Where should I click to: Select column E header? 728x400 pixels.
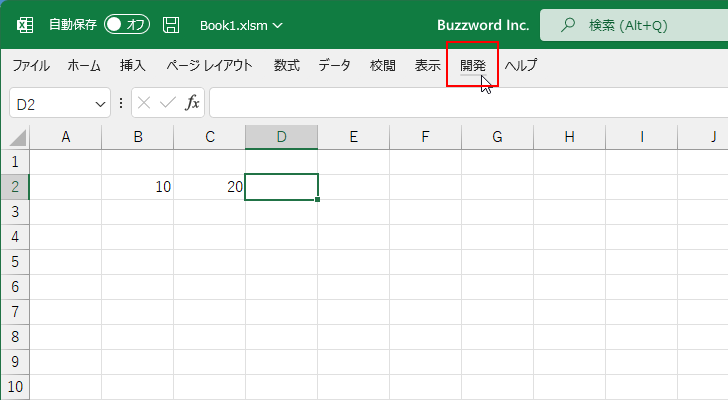pyautogui.click(x=353, y=137)
